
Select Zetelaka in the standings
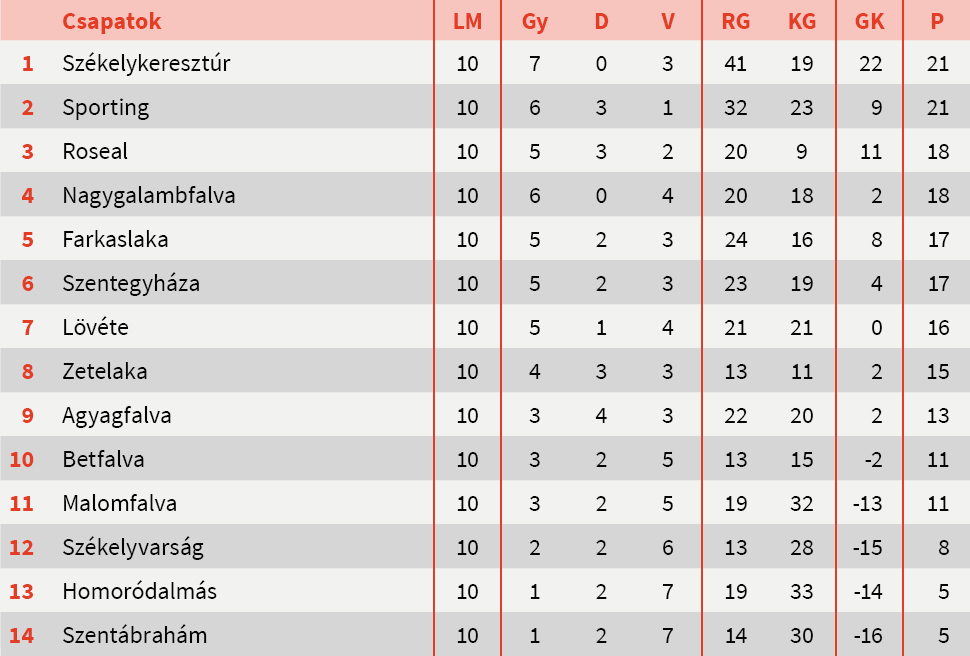tap(104, 372)
